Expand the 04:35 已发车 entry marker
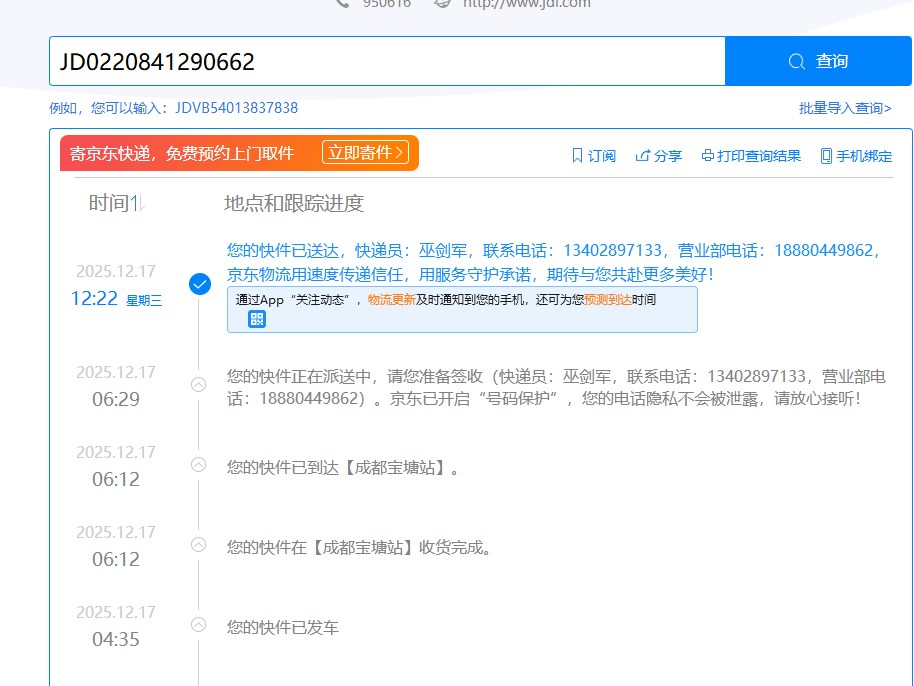The width and height of the screenshot is (914, 686). tap(198, 624)
